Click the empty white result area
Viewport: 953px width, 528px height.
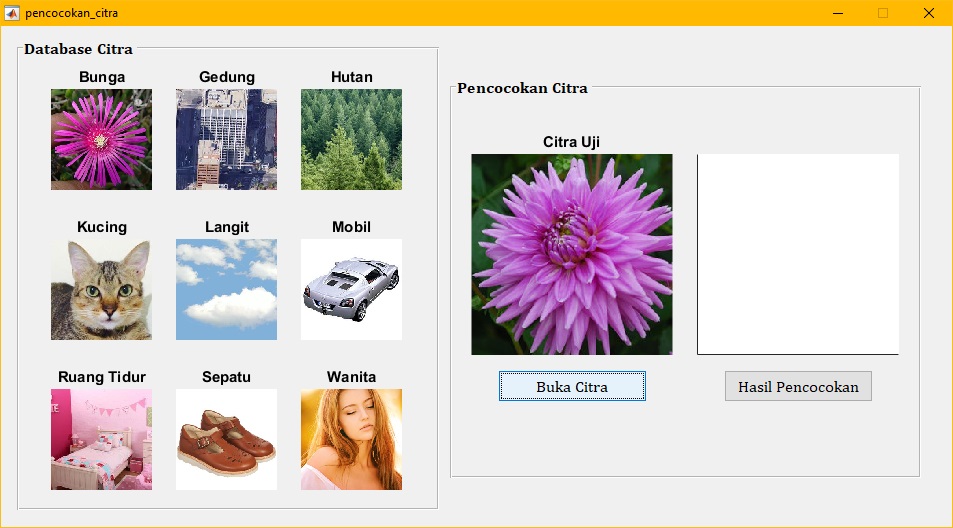tap(797, 254)
